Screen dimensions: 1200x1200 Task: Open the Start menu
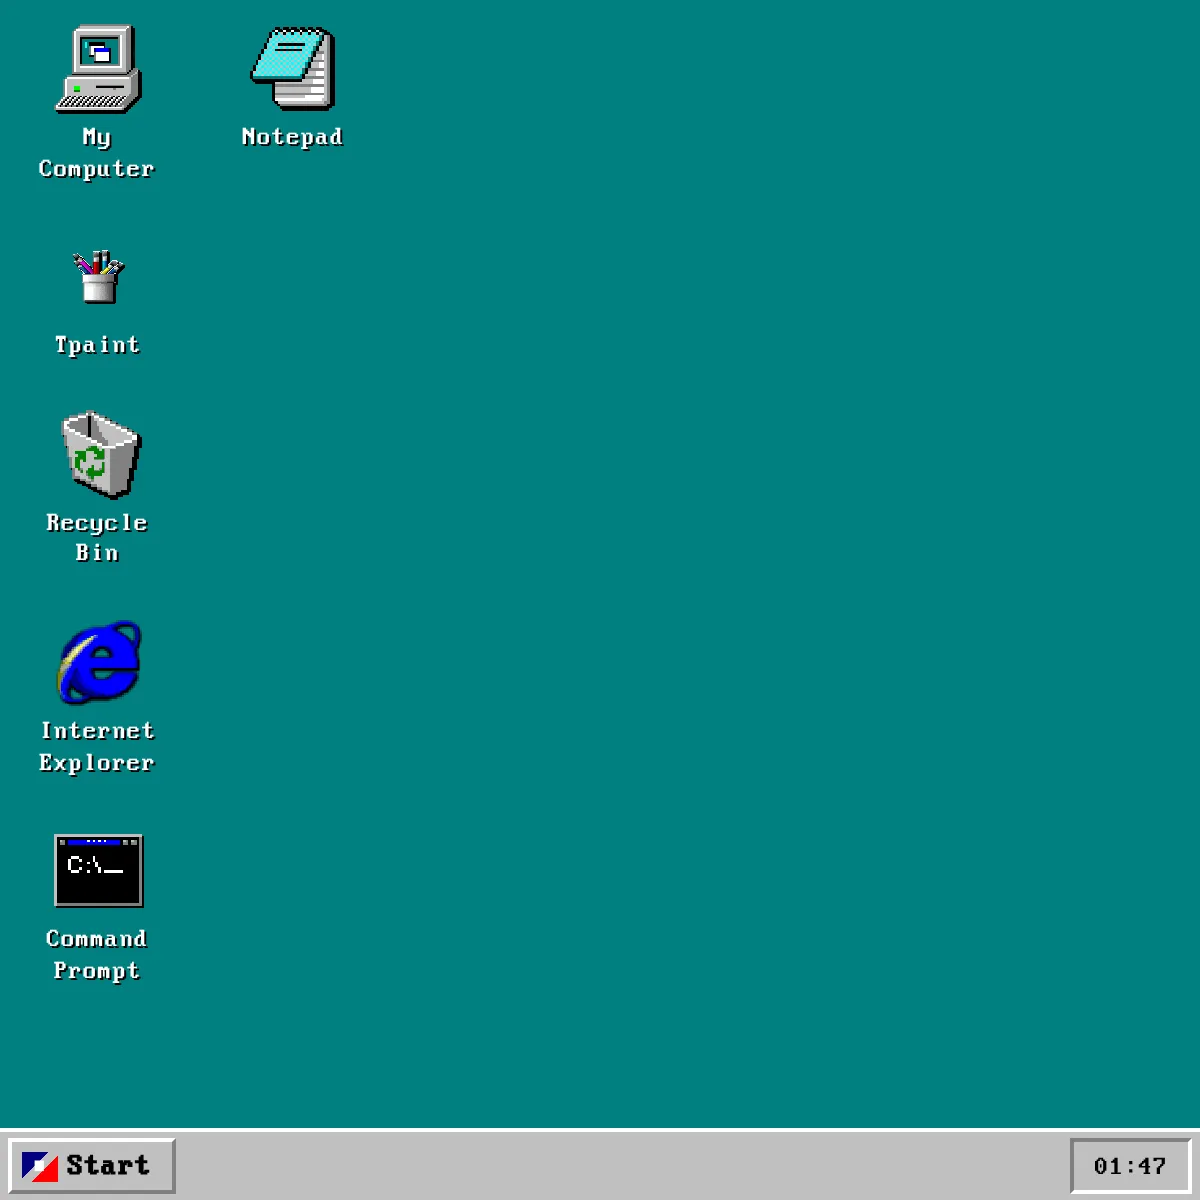pyautogui.click(x=91, y=1165)
